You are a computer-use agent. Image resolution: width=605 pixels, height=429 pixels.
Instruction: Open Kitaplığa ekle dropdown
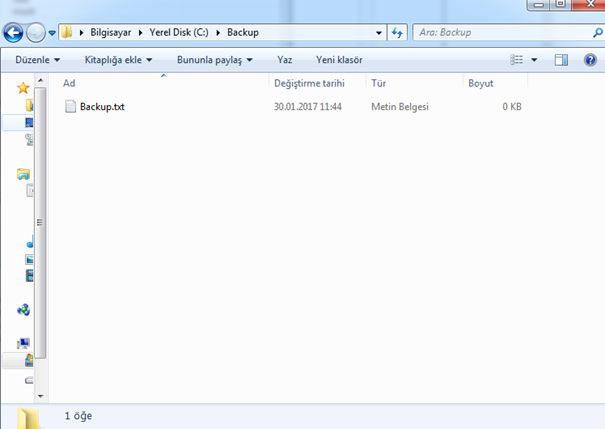pos(118,60)
